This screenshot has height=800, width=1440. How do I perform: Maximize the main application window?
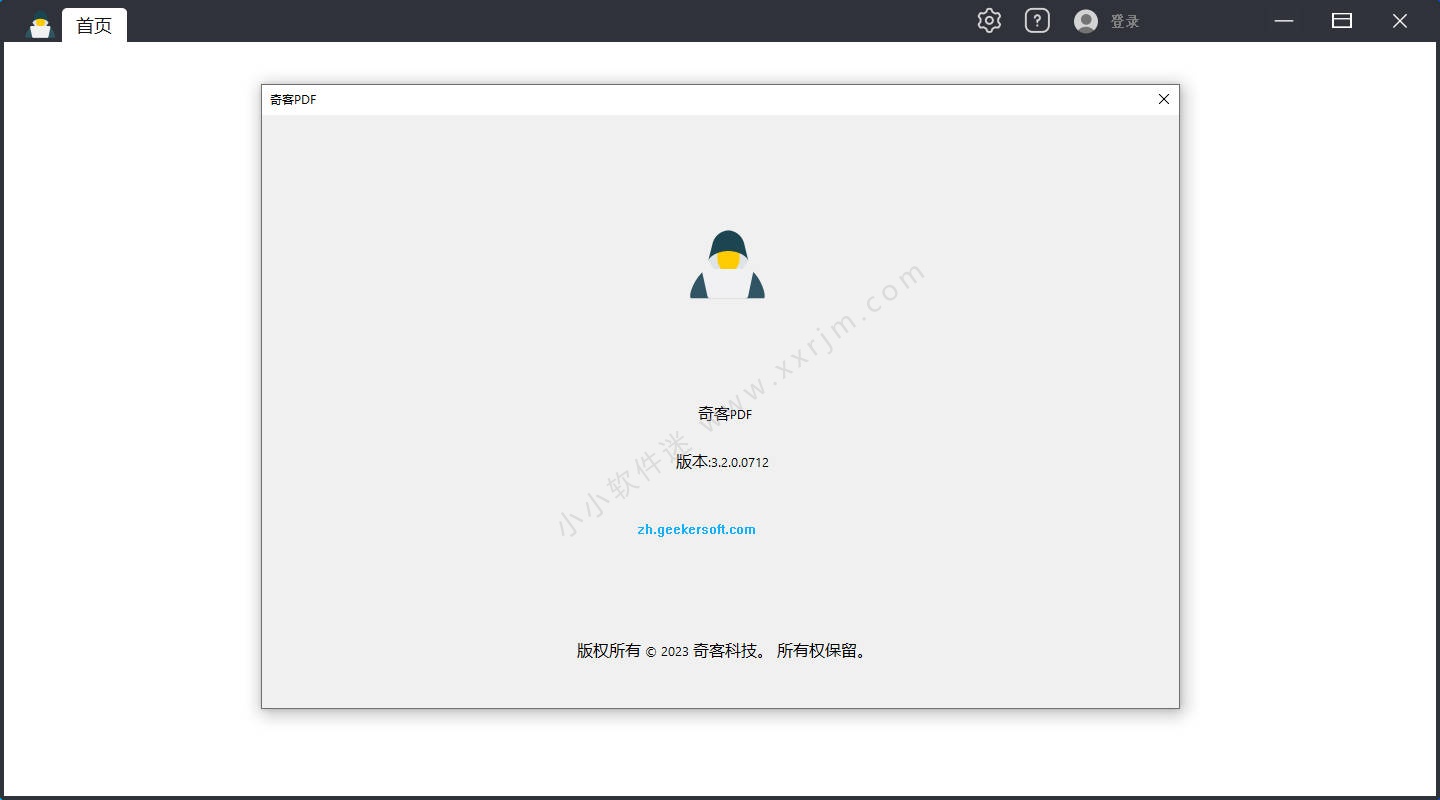1342,21
